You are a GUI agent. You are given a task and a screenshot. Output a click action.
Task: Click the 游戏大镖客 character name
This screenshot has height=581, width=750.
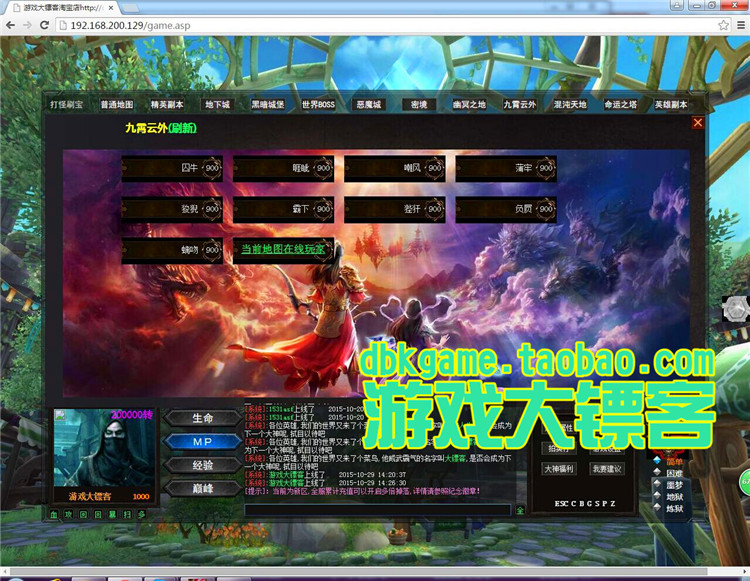point(90,496)
